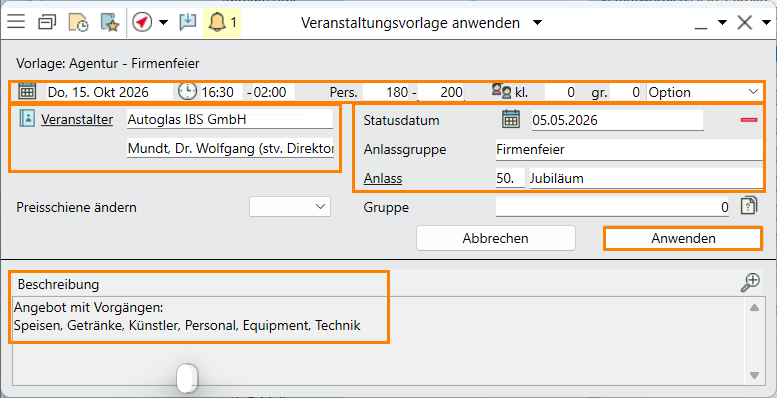Edit the Autoglas IBS GmbH organizer field
The height and width of the screenshot is (398, 777).
[x=230, y=119]
